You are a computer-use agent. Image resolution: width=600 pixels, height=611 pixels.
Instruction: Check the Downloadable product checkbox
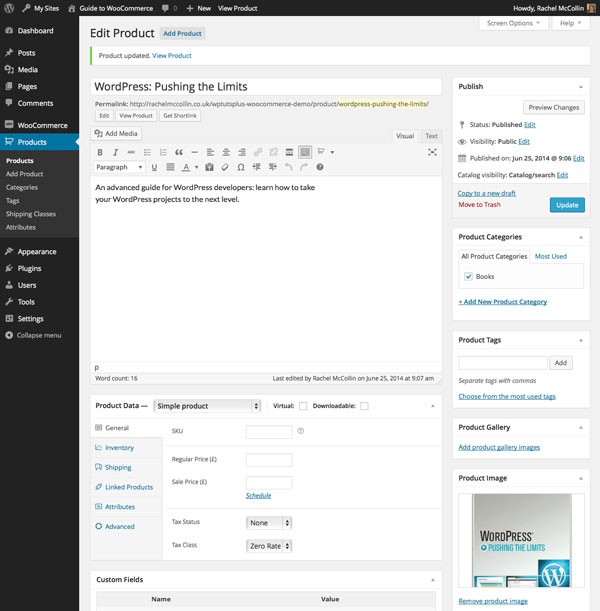364,406
